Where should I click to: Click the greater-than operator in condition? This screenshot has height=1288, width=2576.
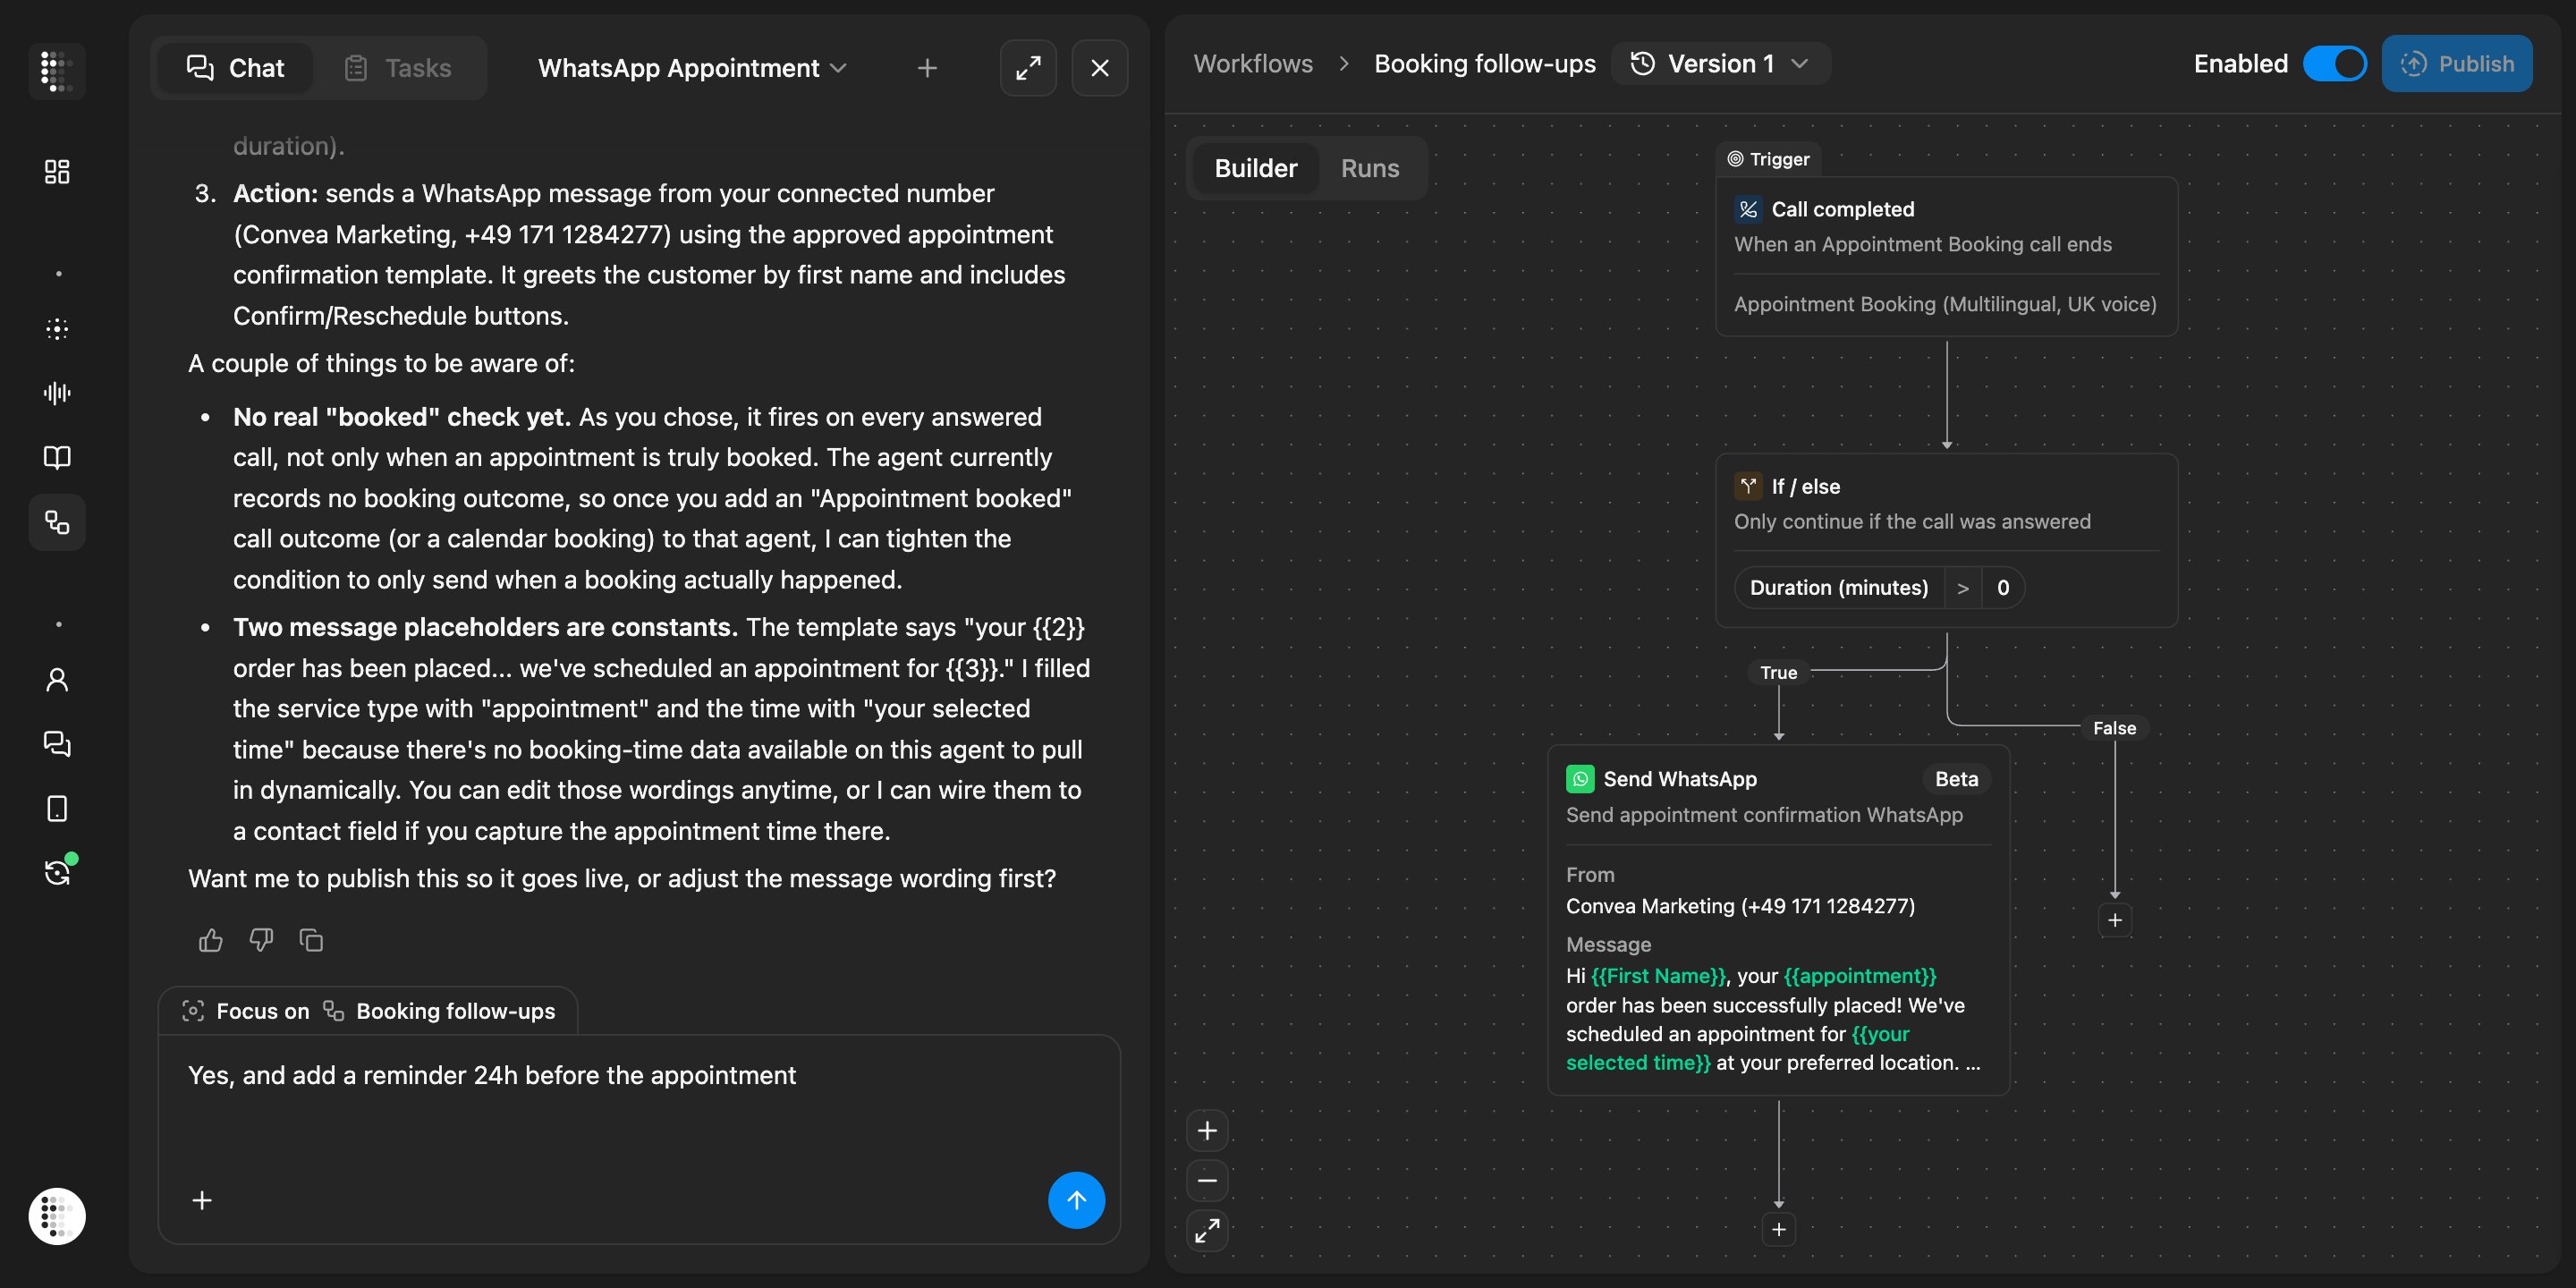(x=1963, y=587)
